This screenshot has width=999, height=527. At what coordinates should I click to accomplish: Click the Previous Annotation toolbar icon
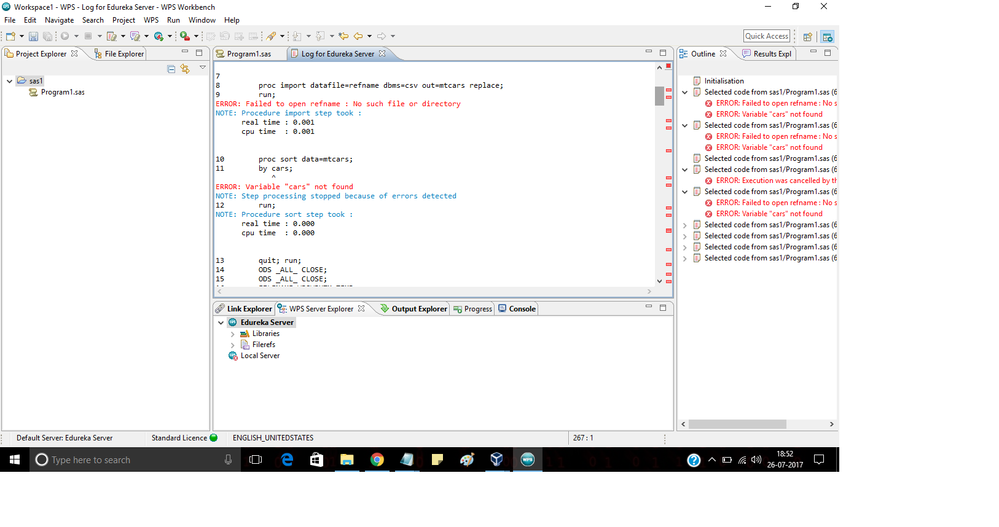tap(320, 36)
